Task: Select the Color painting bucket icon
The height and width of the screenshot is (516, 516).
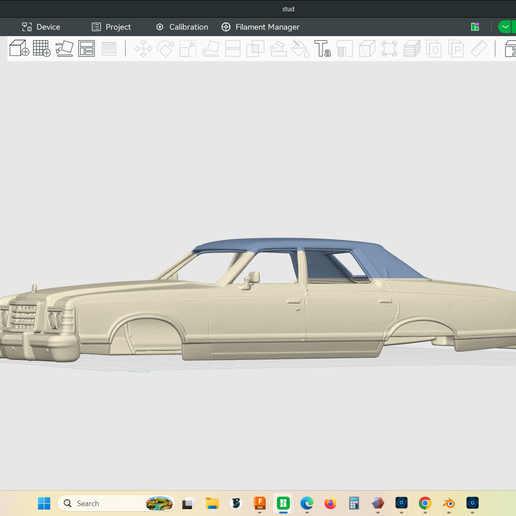Action: (300, 49)
